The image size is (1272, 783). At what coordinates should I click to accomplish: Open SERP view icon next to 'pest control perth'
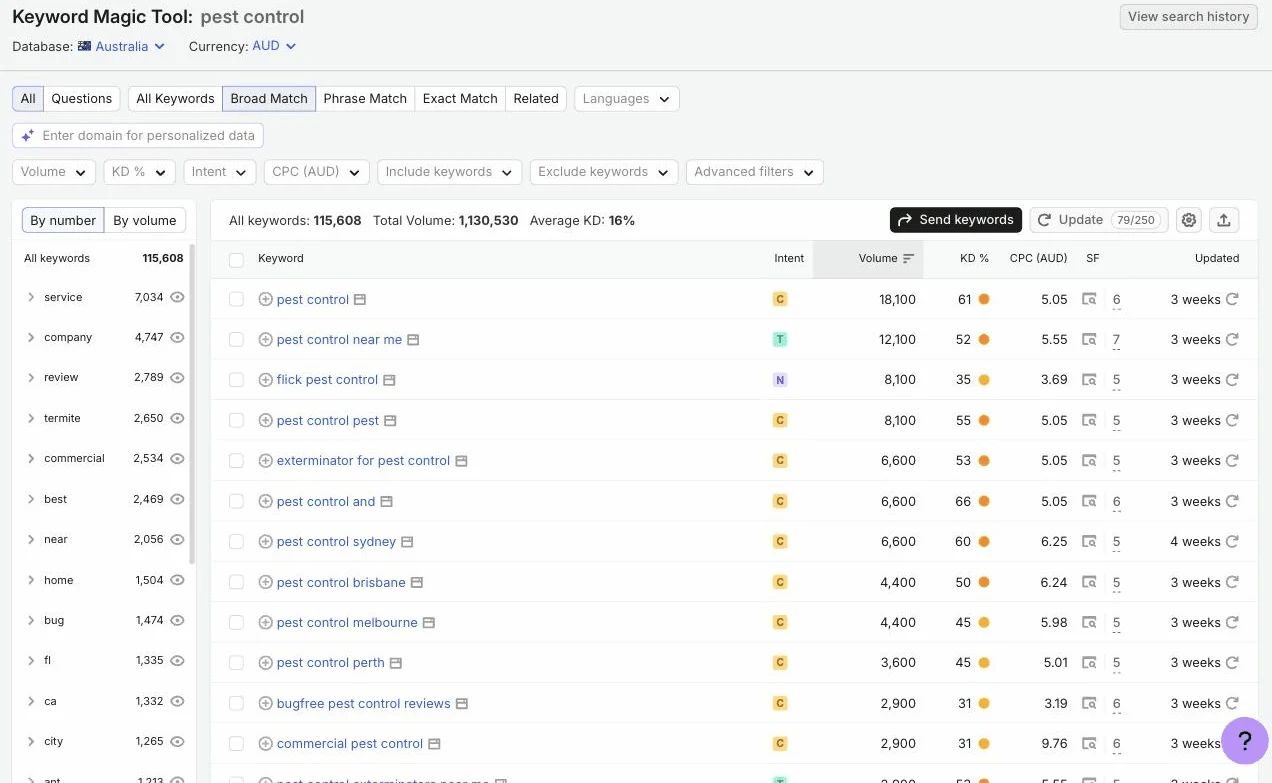point(395,663)
